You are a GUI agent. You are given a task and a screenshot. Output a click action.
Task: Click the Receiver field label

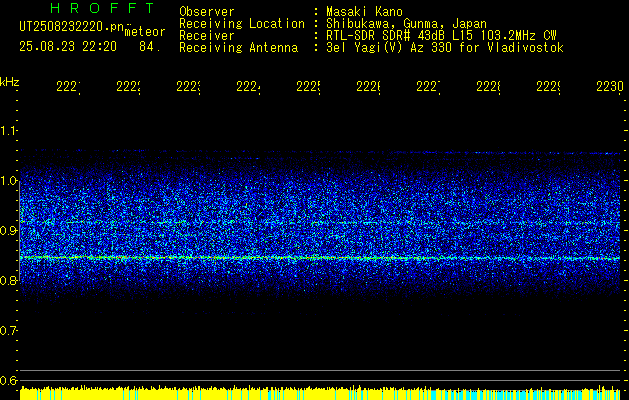(x=207, y=36)
